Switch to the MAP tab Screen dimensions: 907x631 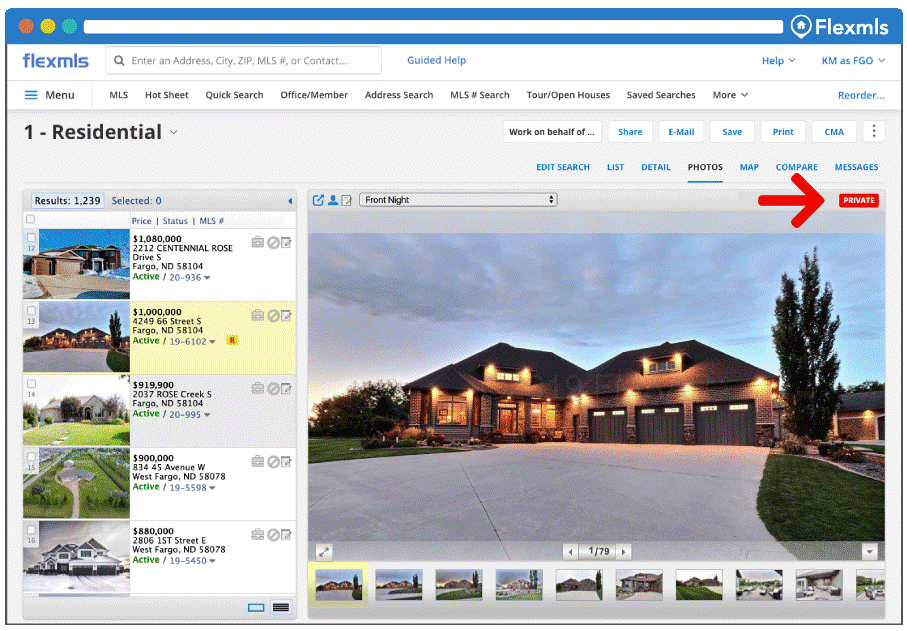[749, 167]
